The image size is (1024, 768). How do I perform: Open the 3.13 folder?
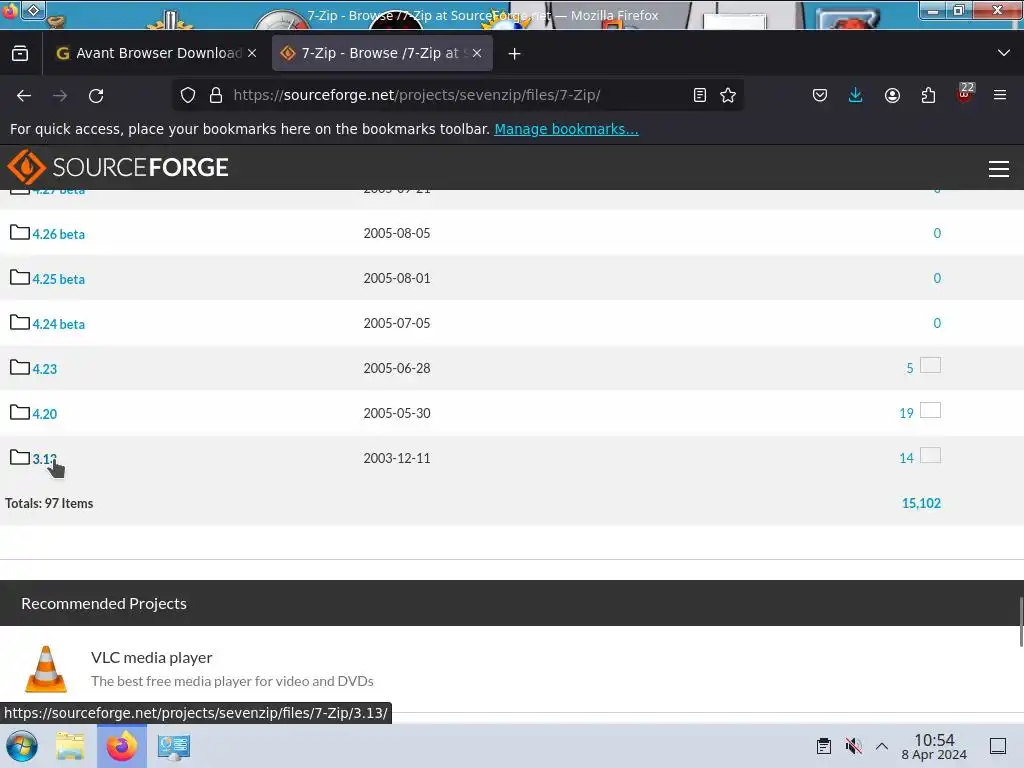(44, 459)
